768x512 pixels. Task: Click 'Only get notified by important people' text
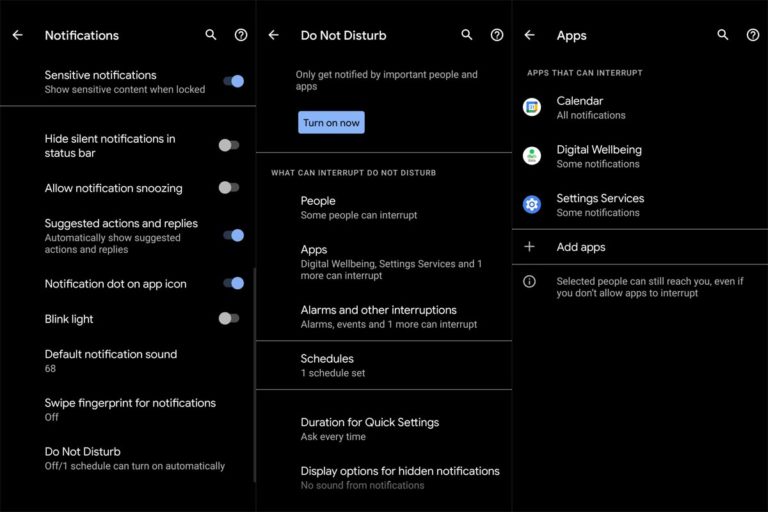386,80
